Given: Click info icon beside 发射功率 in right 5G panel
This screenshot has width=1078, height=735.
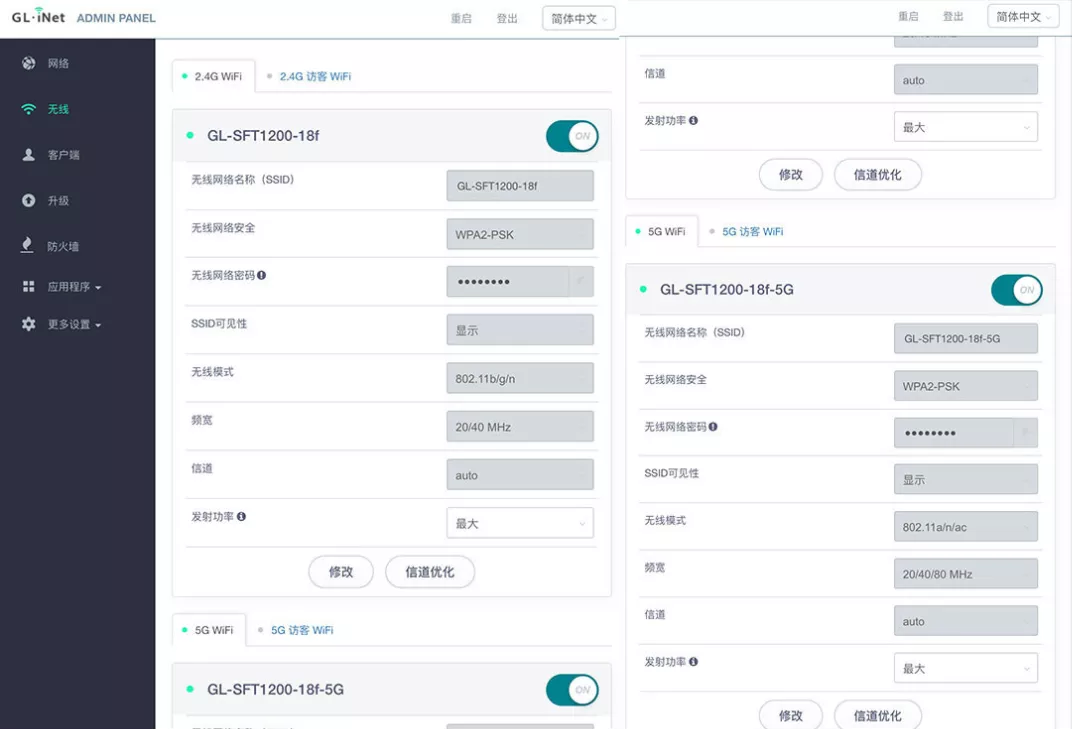Looking at the screenshot, I should [693, 661].
